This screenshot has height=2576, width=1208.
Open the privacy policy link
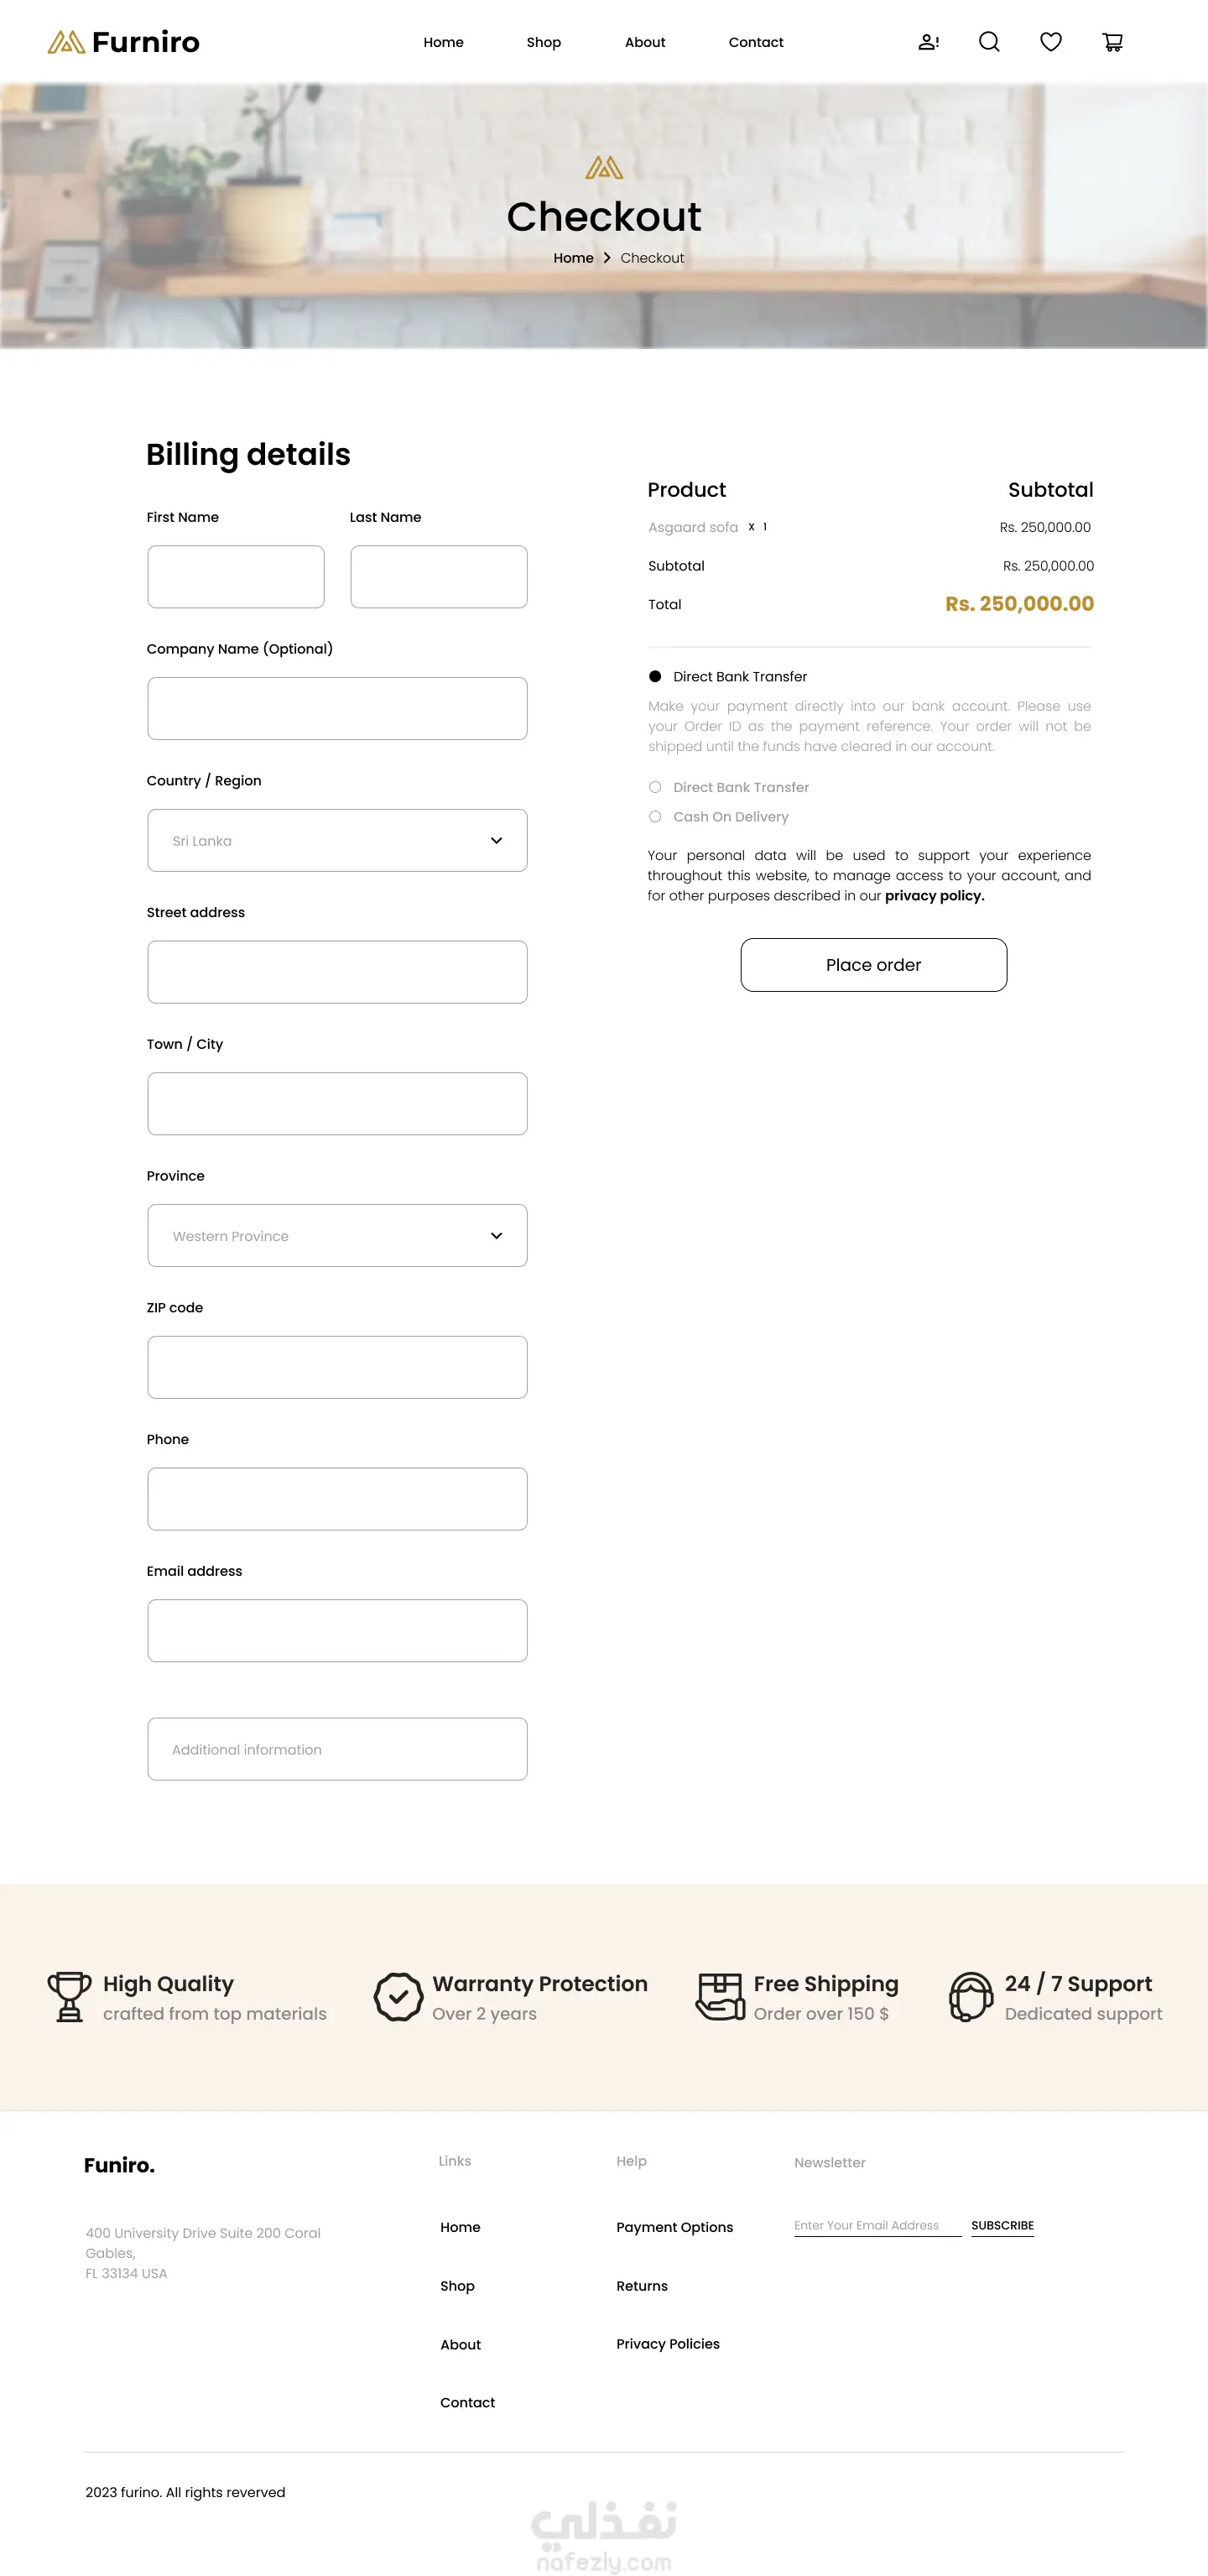[x=934, y=896]
